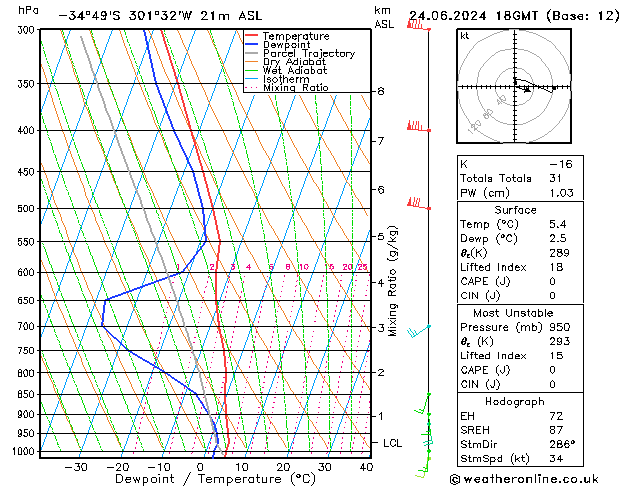629x486 pixels.
Task: Click the vertical 'Mixing Ratio (g/kg)' axis label
Action: coord(392,281)
